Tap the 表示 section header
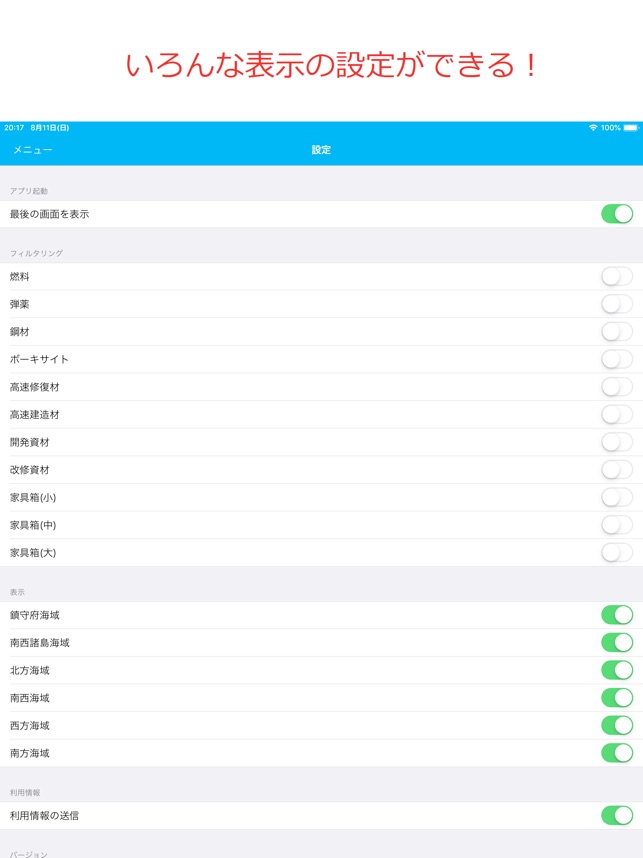Viewport: 643px width, 858px height. (x=17, y=592)
